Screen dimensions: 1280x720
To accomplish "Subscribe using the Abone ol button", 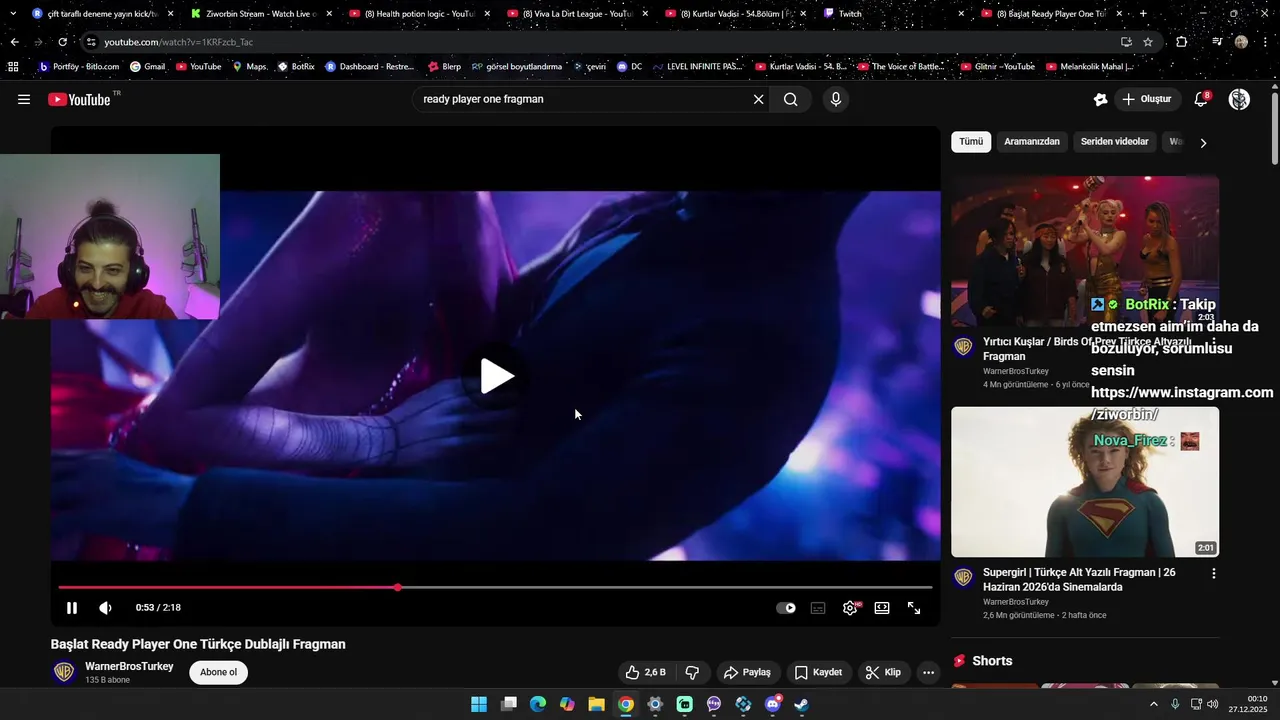I will tap(218, 672).
